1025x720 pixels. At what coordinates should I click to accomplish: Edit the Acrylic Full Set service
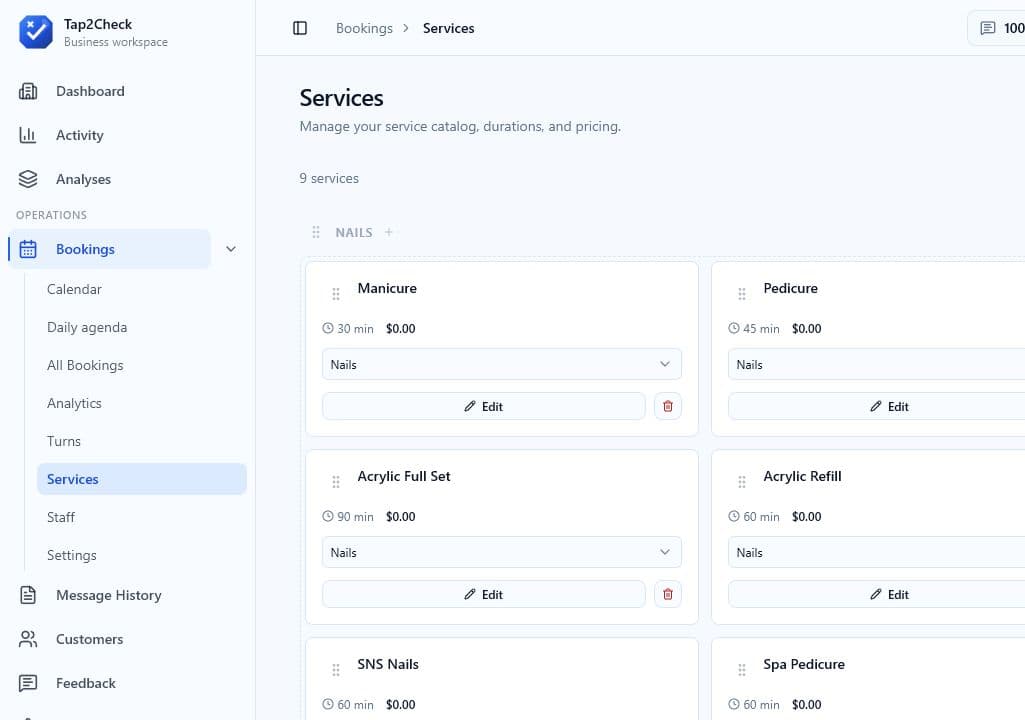pos(484,594)
